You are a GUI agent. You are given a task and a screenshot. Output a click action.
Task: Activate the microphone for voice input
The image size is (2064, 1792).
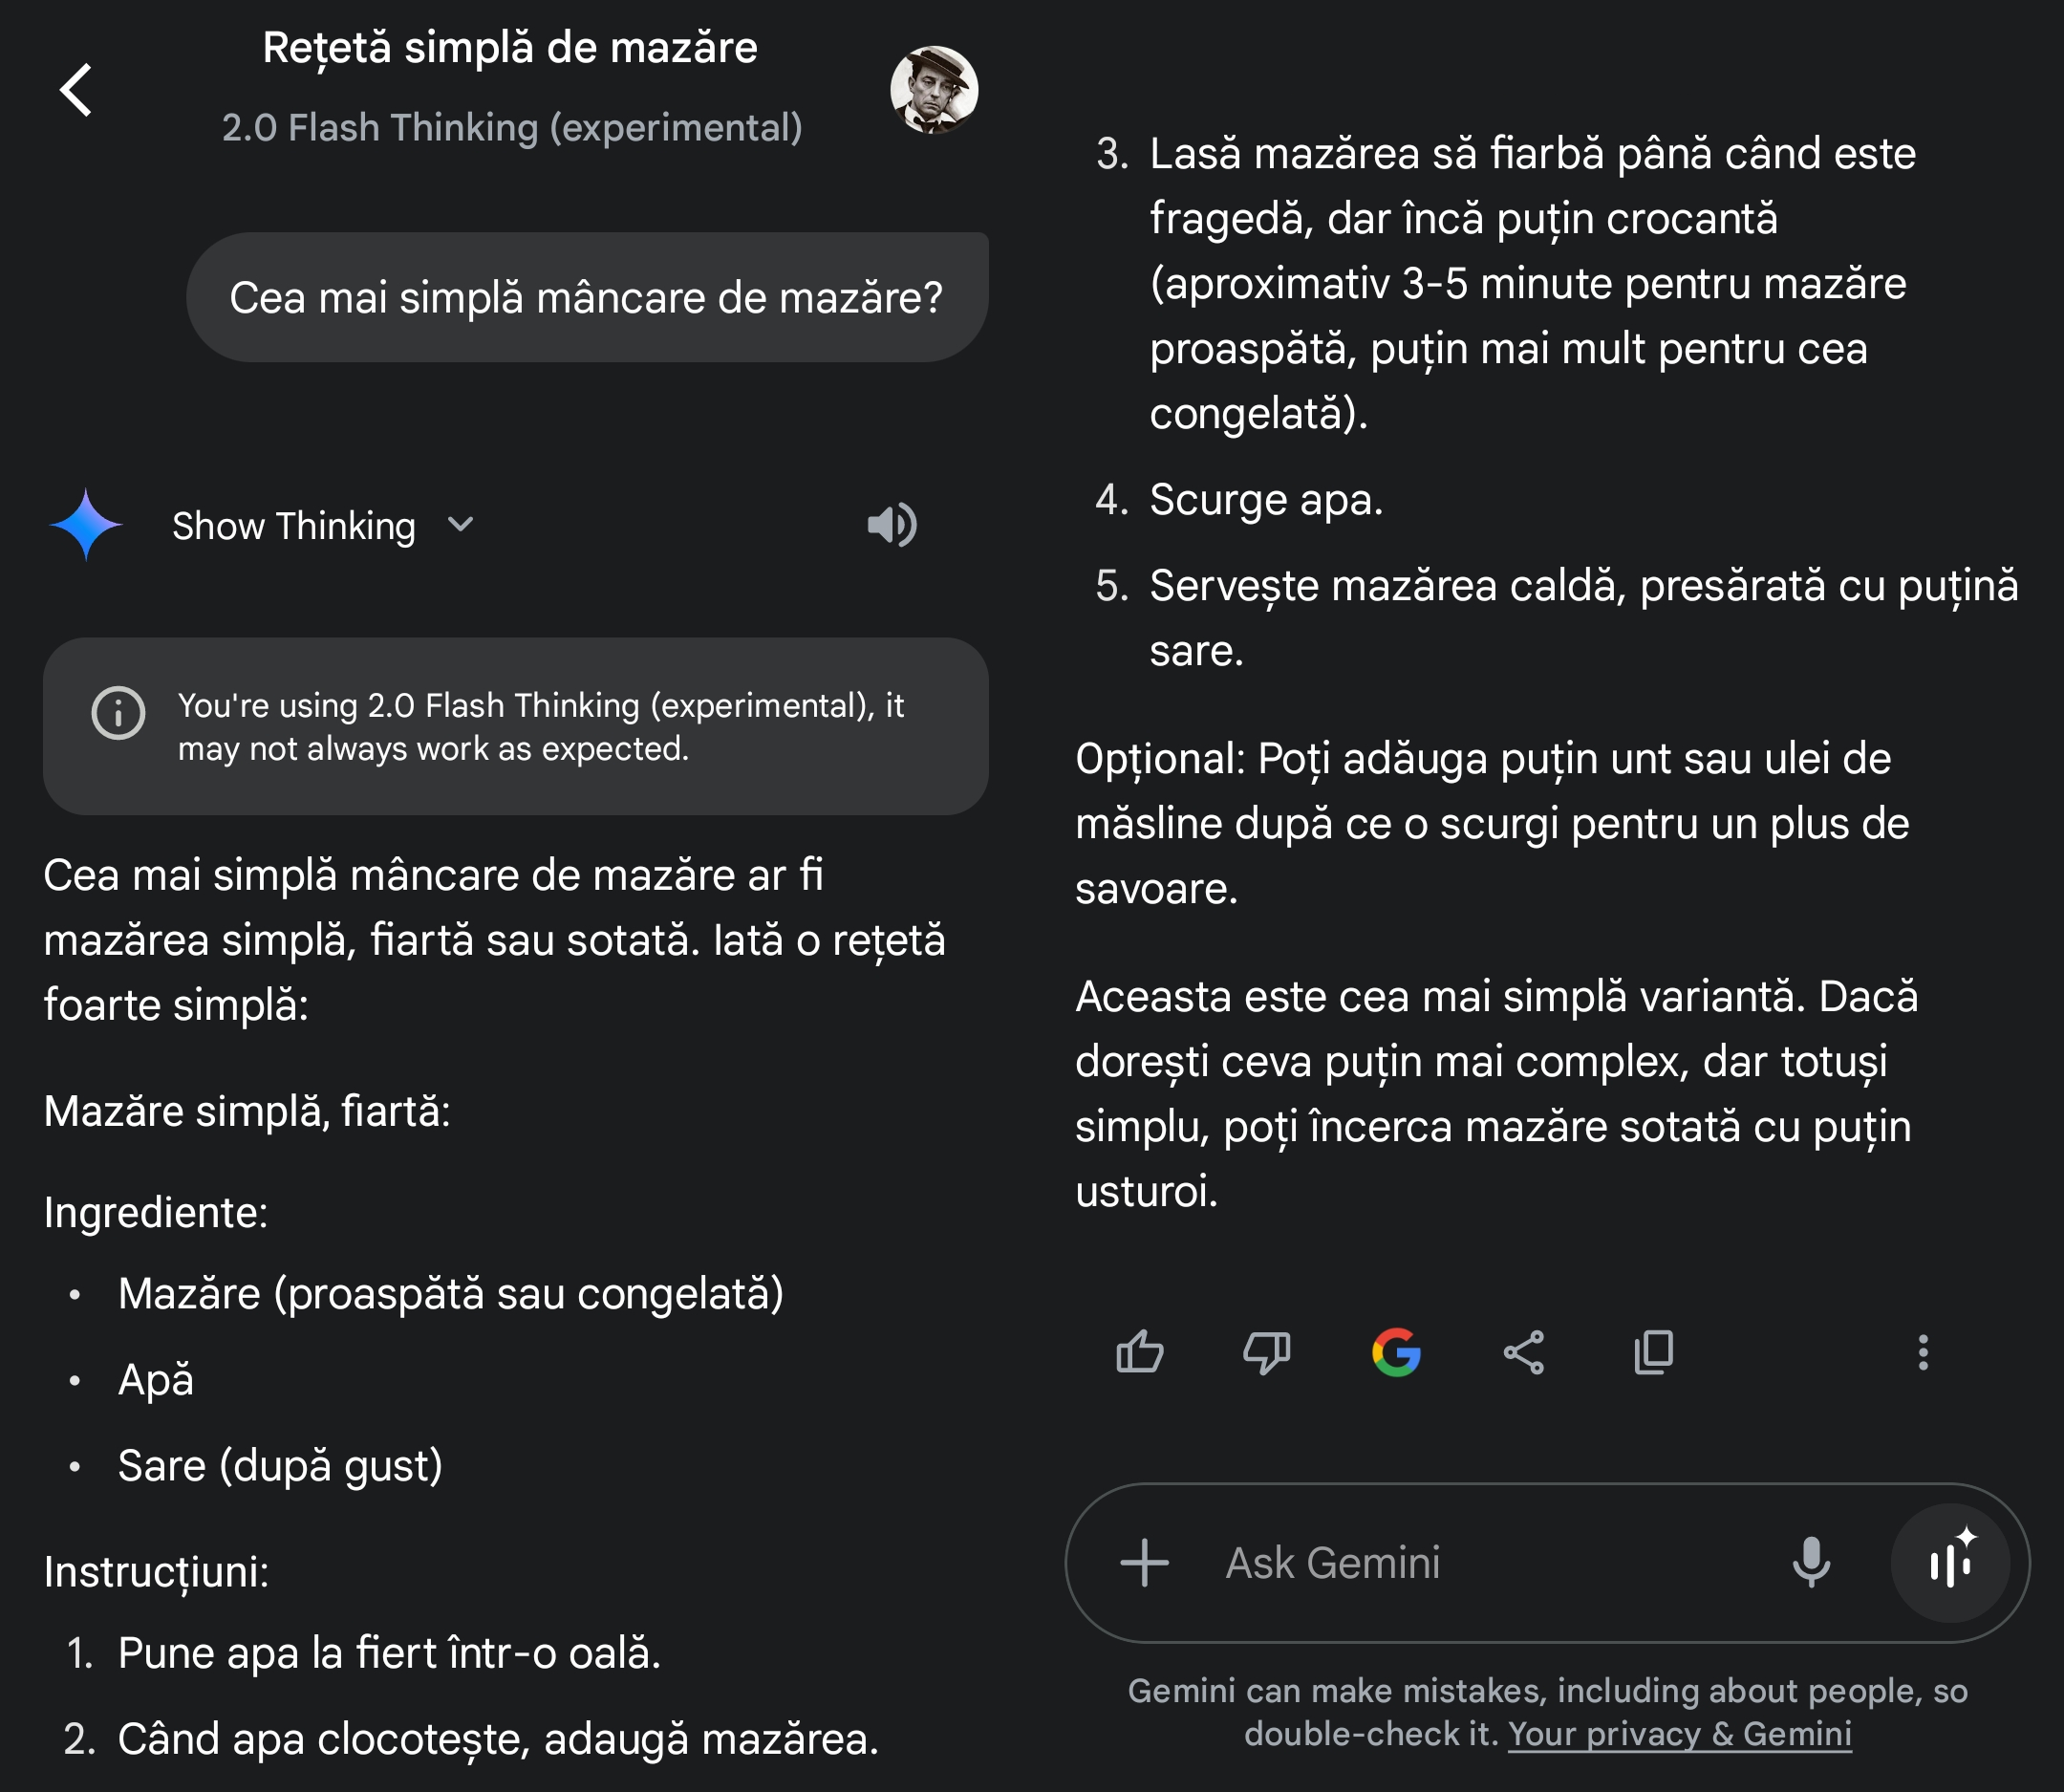[1810, 1563]
